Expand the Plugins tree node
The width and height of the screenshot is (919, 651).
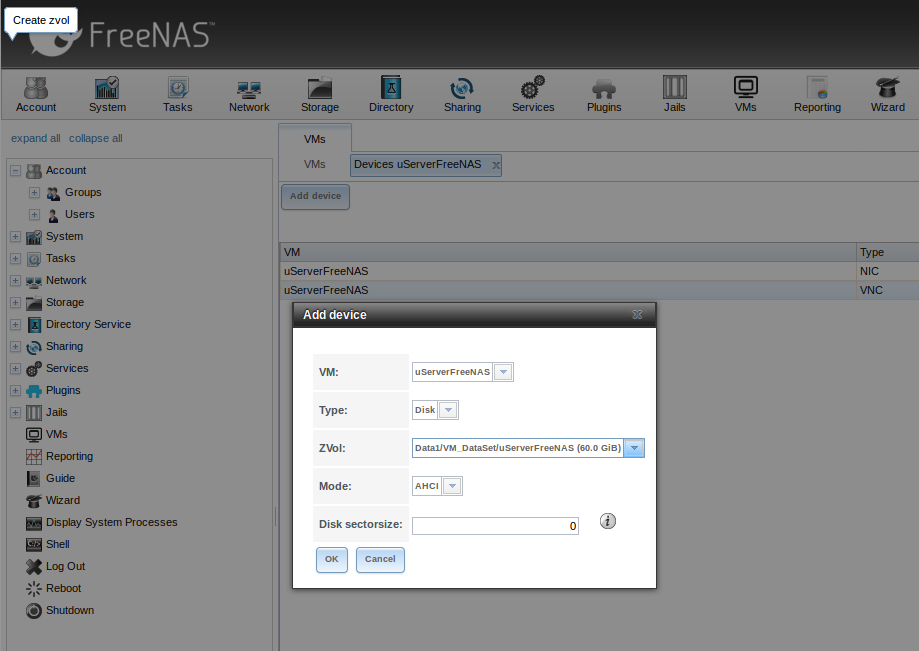click(x=16, y=391)
